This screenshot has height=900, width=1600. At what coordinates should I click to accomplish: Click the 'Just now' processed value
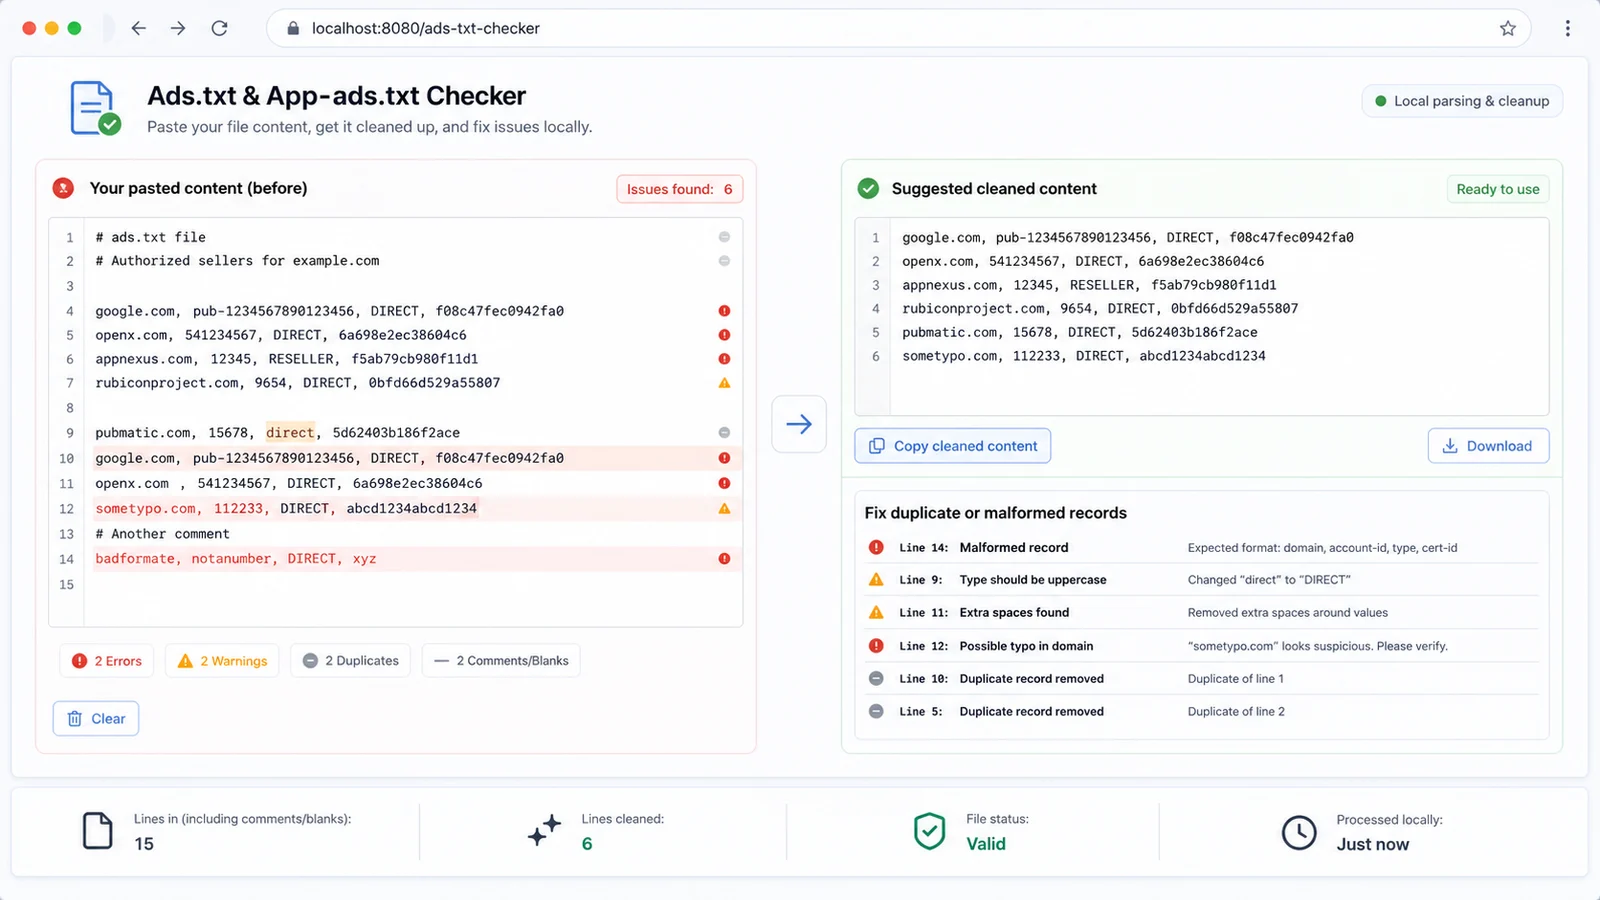tap(1373, 845)
